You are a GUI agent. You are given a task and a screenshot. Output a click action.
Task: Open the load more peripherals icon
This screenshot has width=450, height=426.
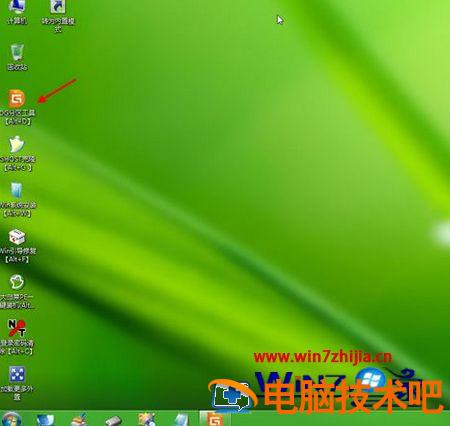coord(17,383)
